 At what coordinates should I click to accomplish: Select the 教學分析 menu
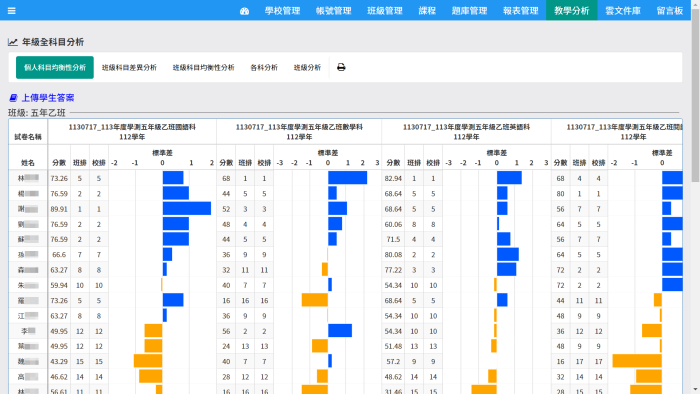572,11
